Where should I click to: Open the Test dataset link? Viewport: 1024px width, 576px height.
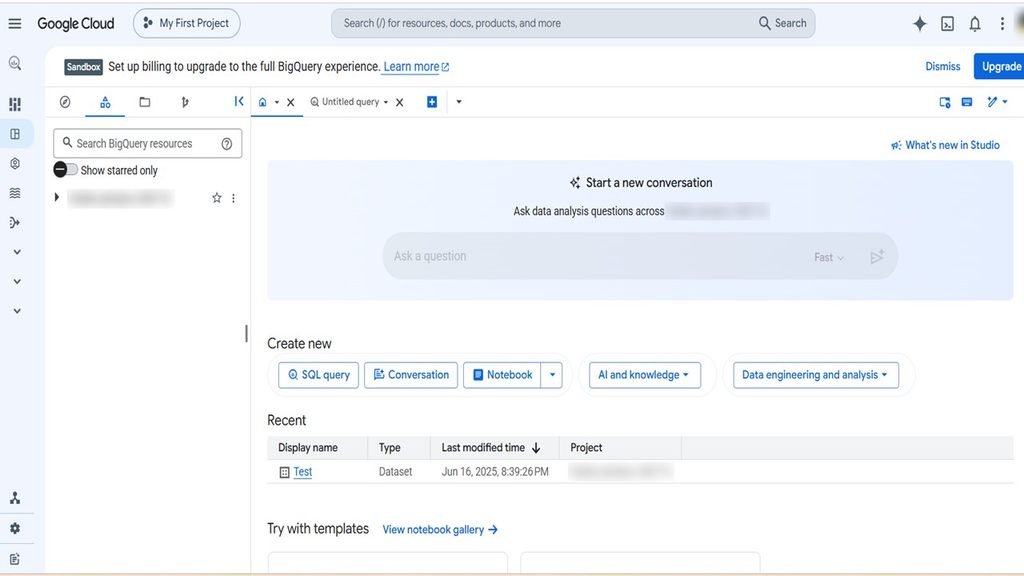click(302, 472)
